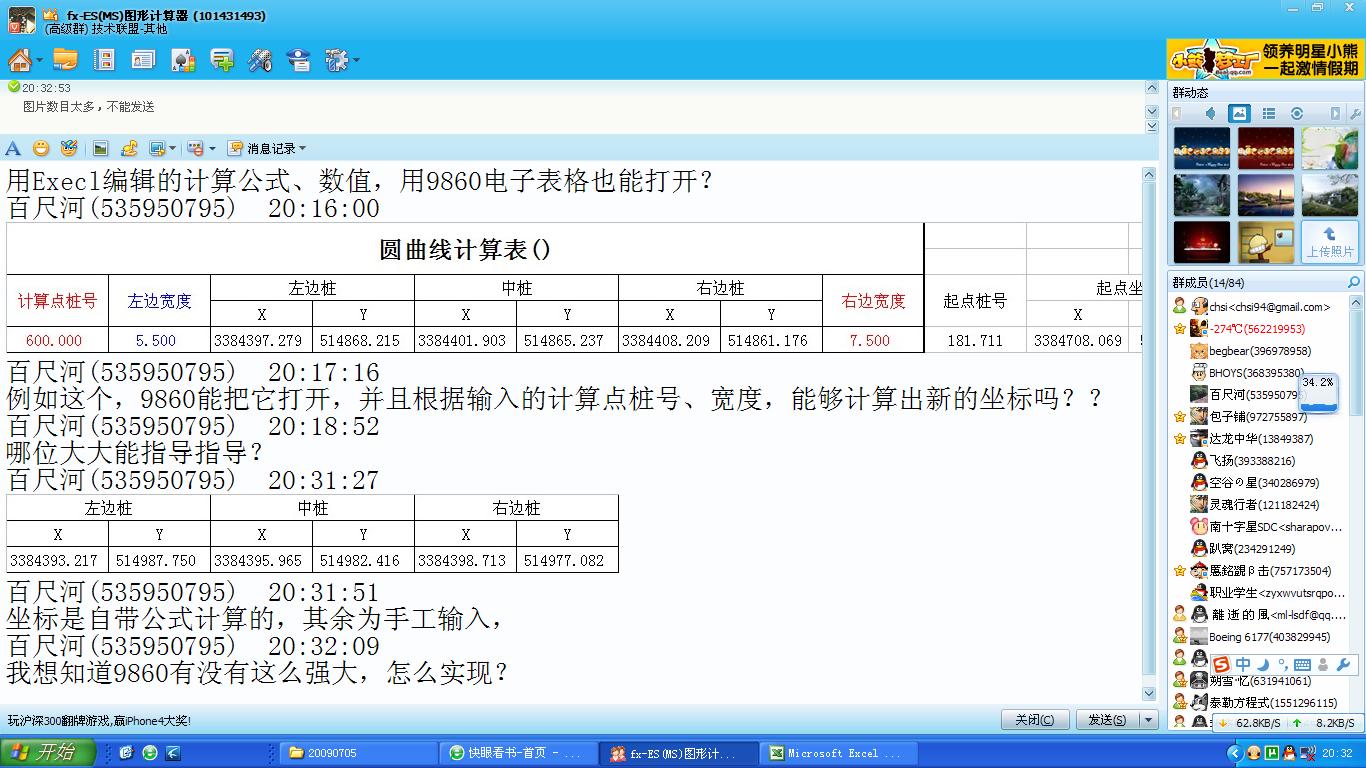Switch to Microsoft Excel taskbar item
1366x768 pixels.
[x=837, y=753]
